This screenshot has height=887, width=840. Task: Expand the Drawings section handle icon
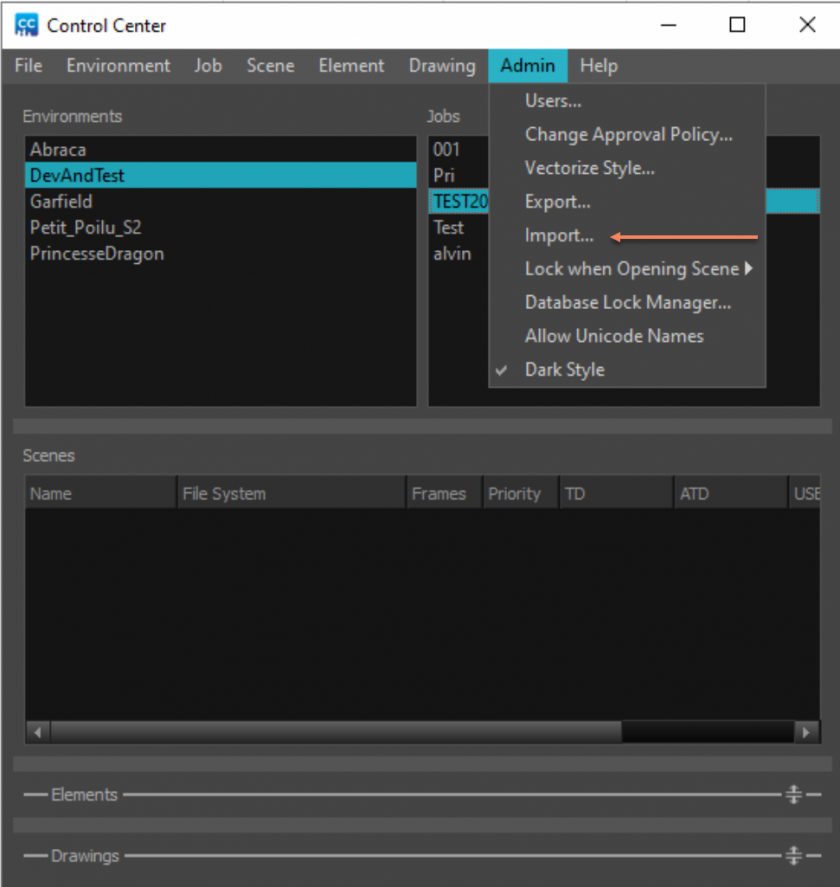coord(794,855)
